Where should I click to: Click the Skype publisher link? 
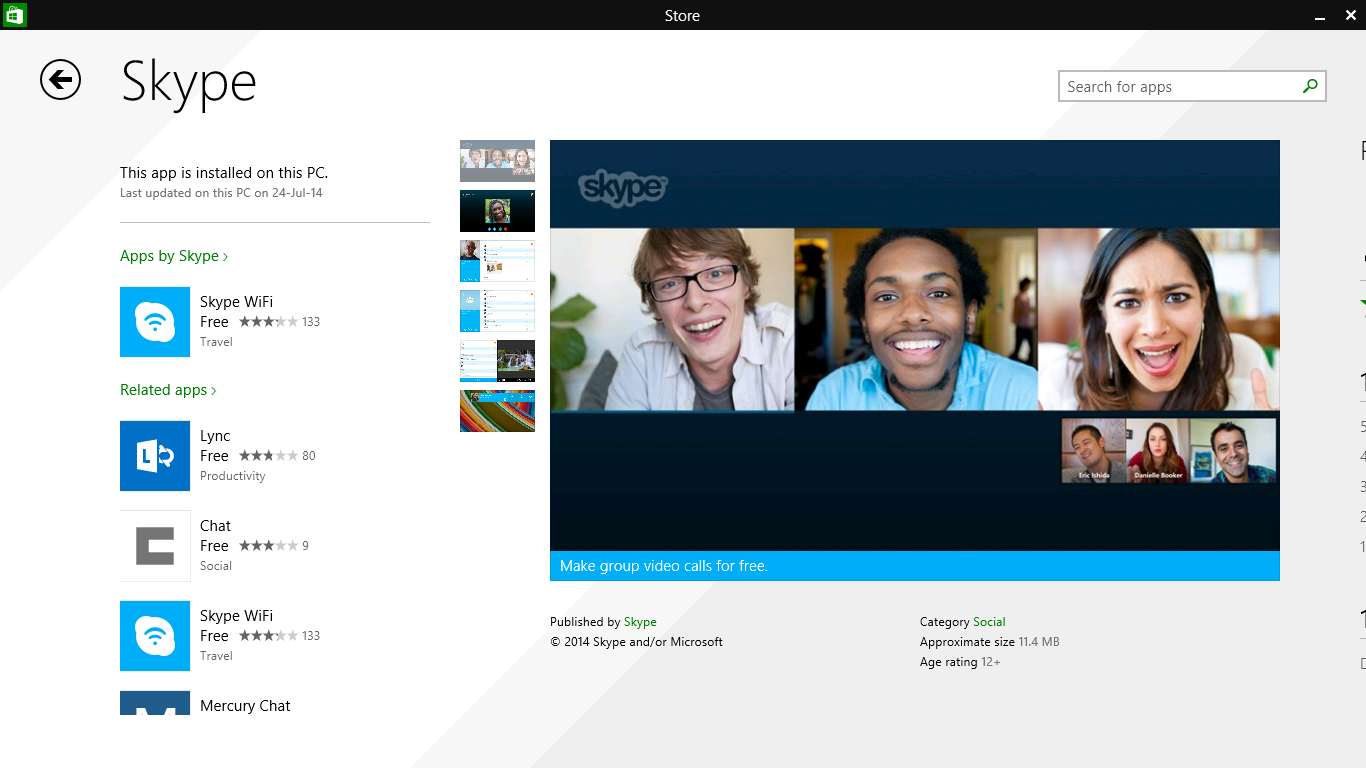click(x=640, y=622)
